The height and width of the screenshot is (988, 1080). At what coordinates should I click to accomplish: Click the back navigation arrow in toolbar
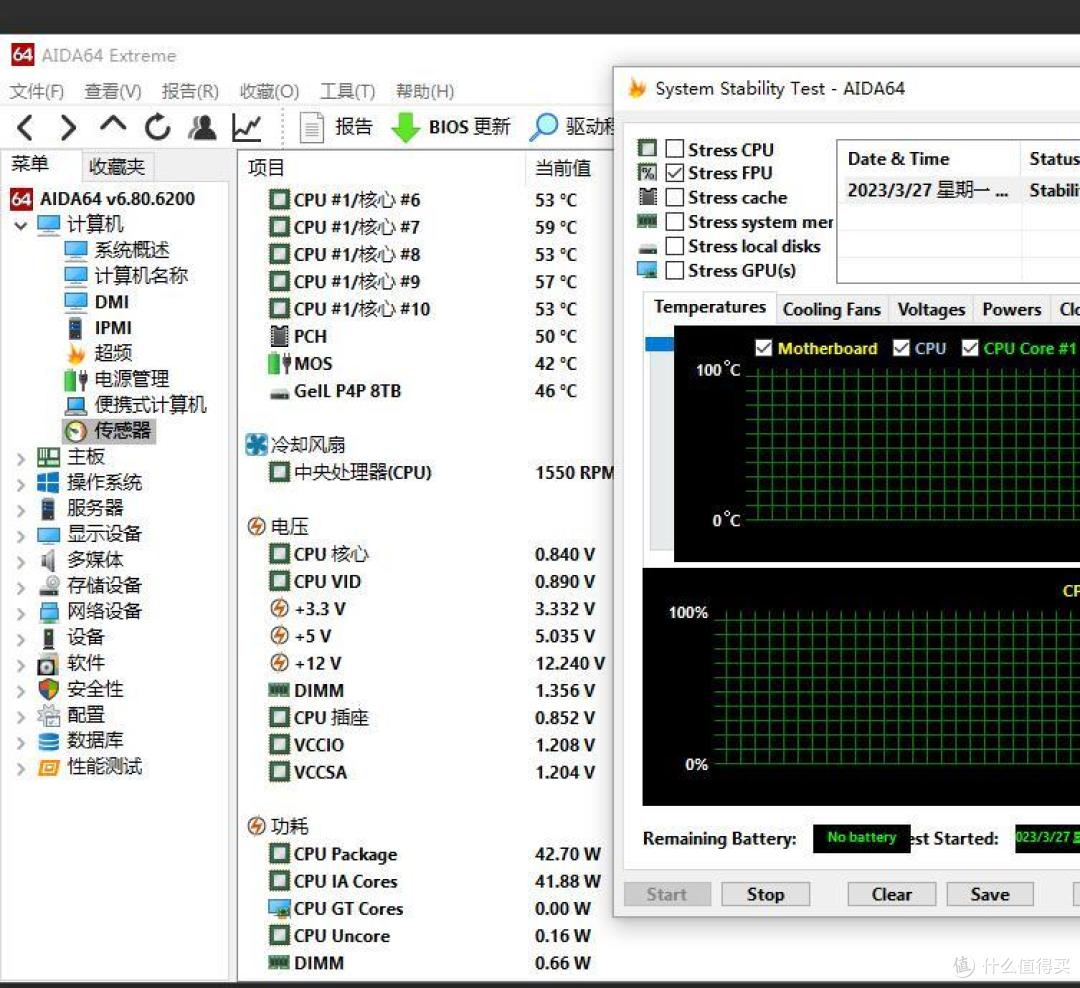25,127
